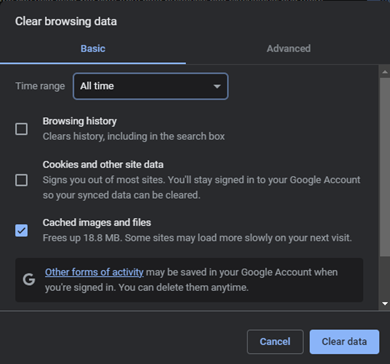Screen dimensions: 390x364
Task: Check Cookies and other site data
Action: (21, 180)
